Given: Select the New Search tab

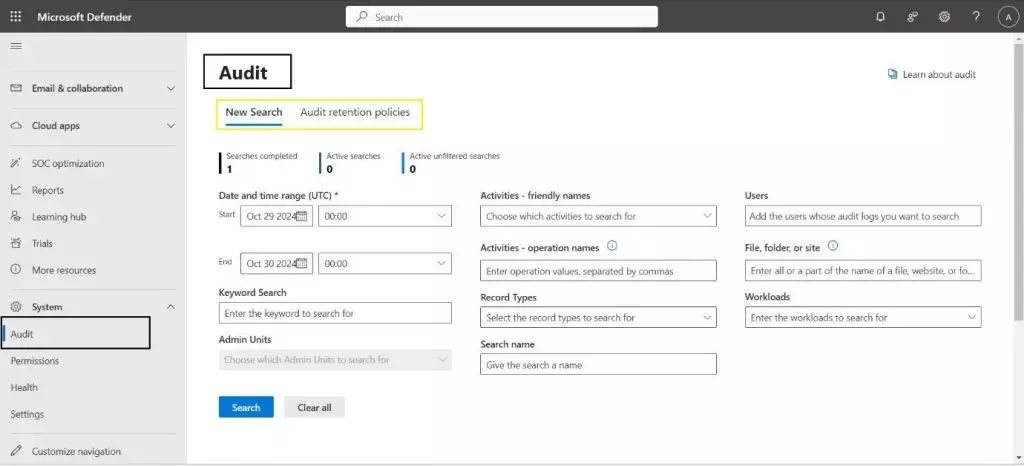Looking at the screenshot, I should 253,113.
